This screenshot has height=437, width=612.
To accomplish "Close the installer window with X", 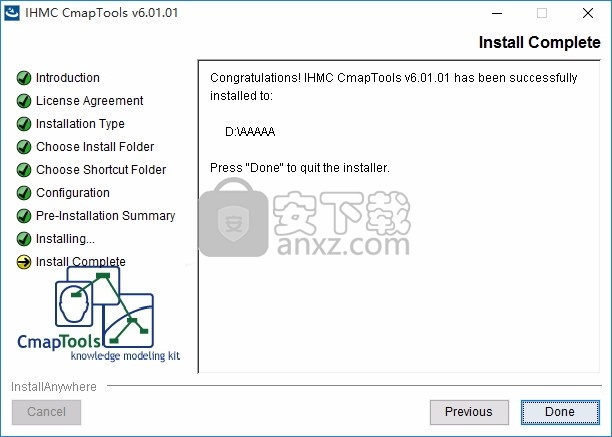I will click(x=588, y=13).
